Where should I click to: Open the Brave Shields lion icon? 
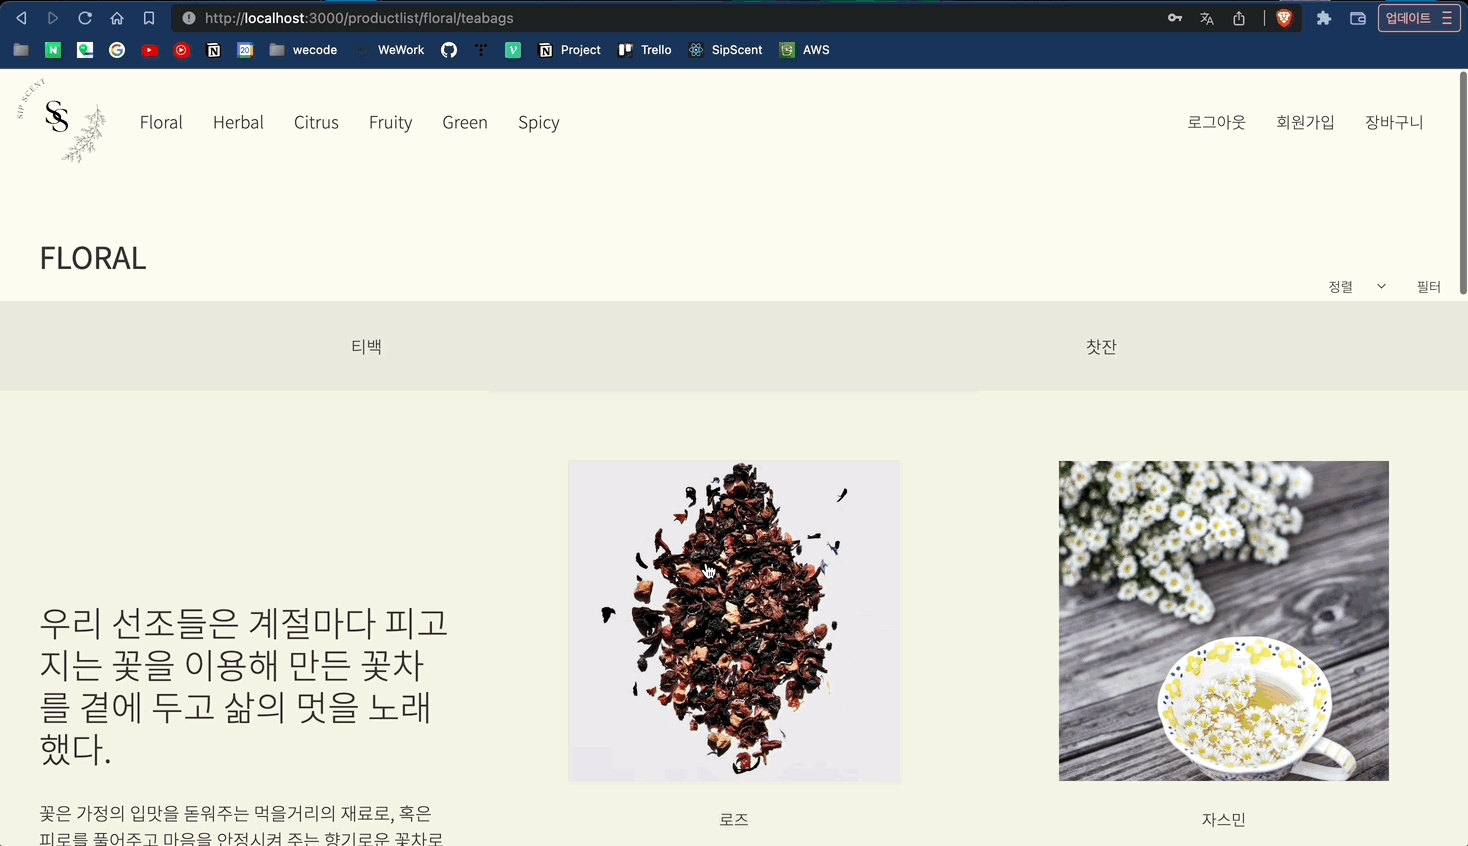pos(1284,18)
